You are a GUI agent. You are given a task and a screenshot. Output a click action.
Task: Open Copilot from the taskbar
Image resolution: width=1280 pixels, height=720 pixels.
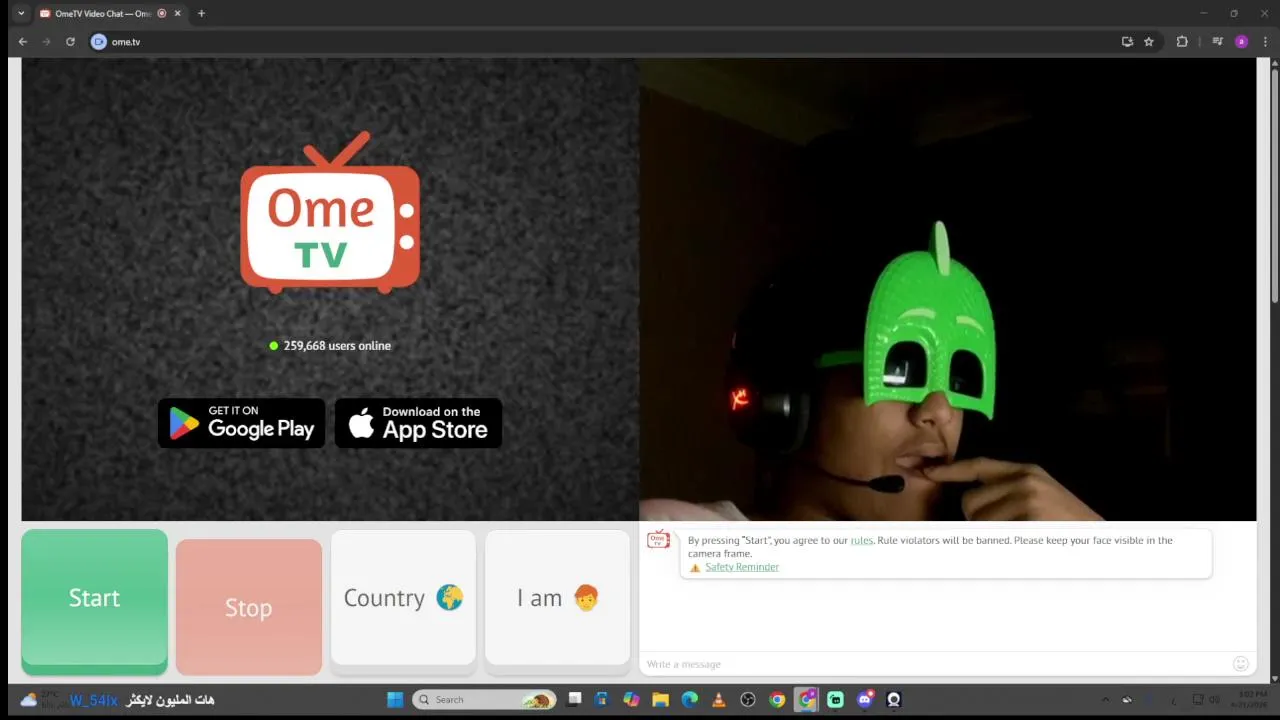pyautogui.click(x=631, y=700)
